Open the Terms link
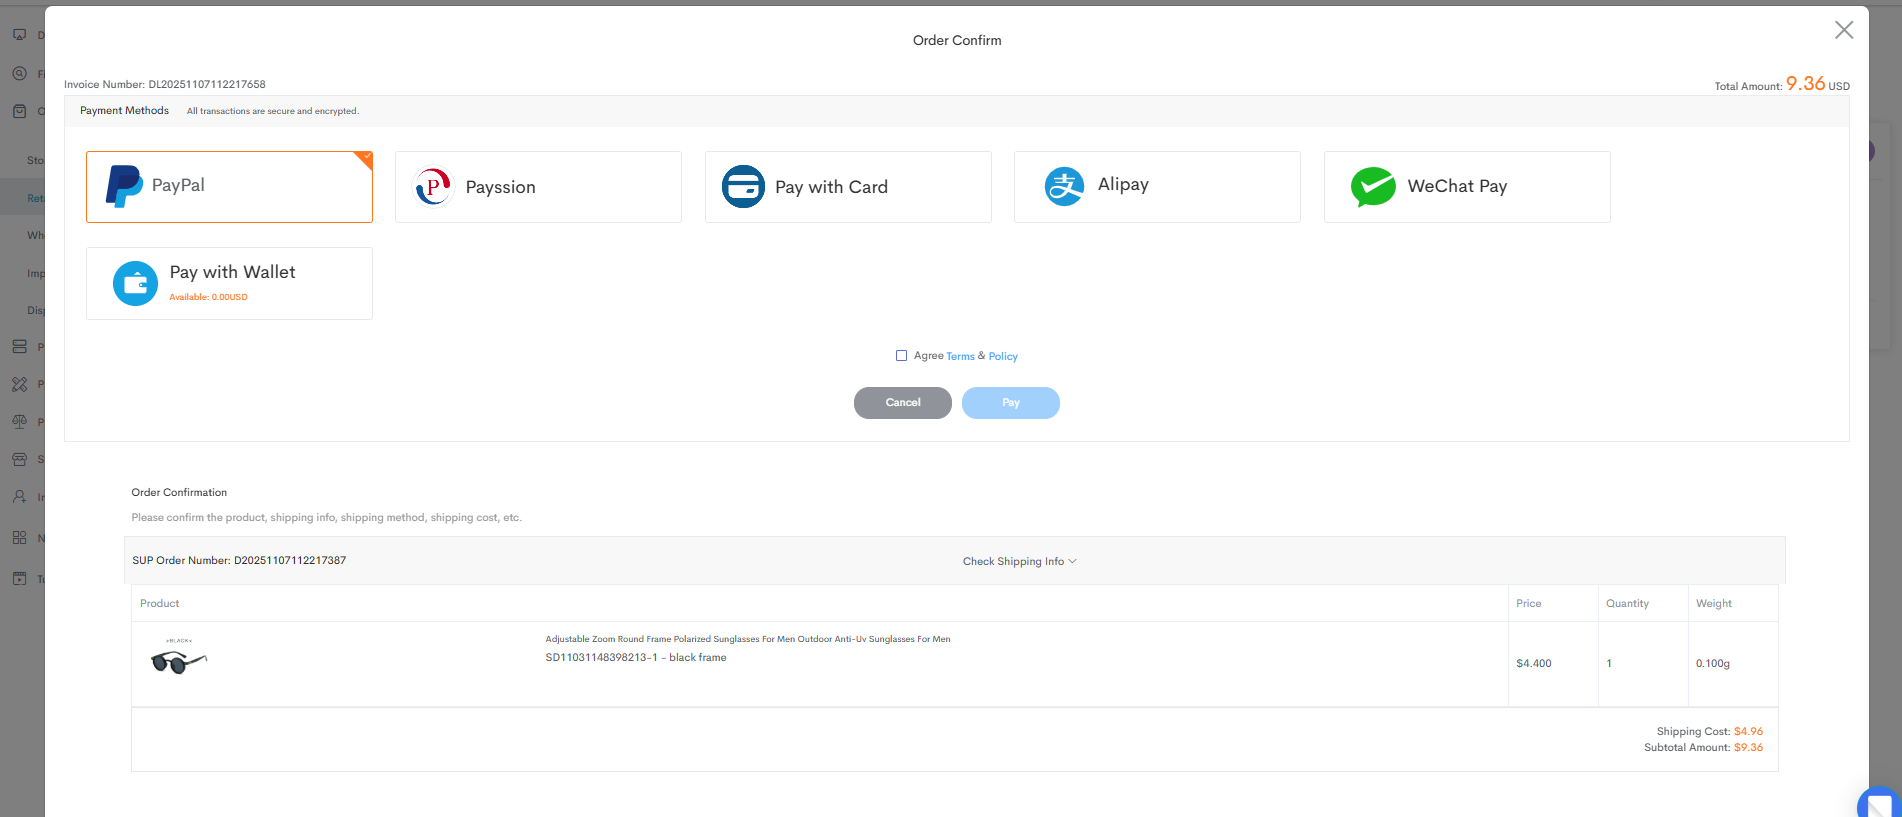The image size is (1902, 817). point(960,357)
